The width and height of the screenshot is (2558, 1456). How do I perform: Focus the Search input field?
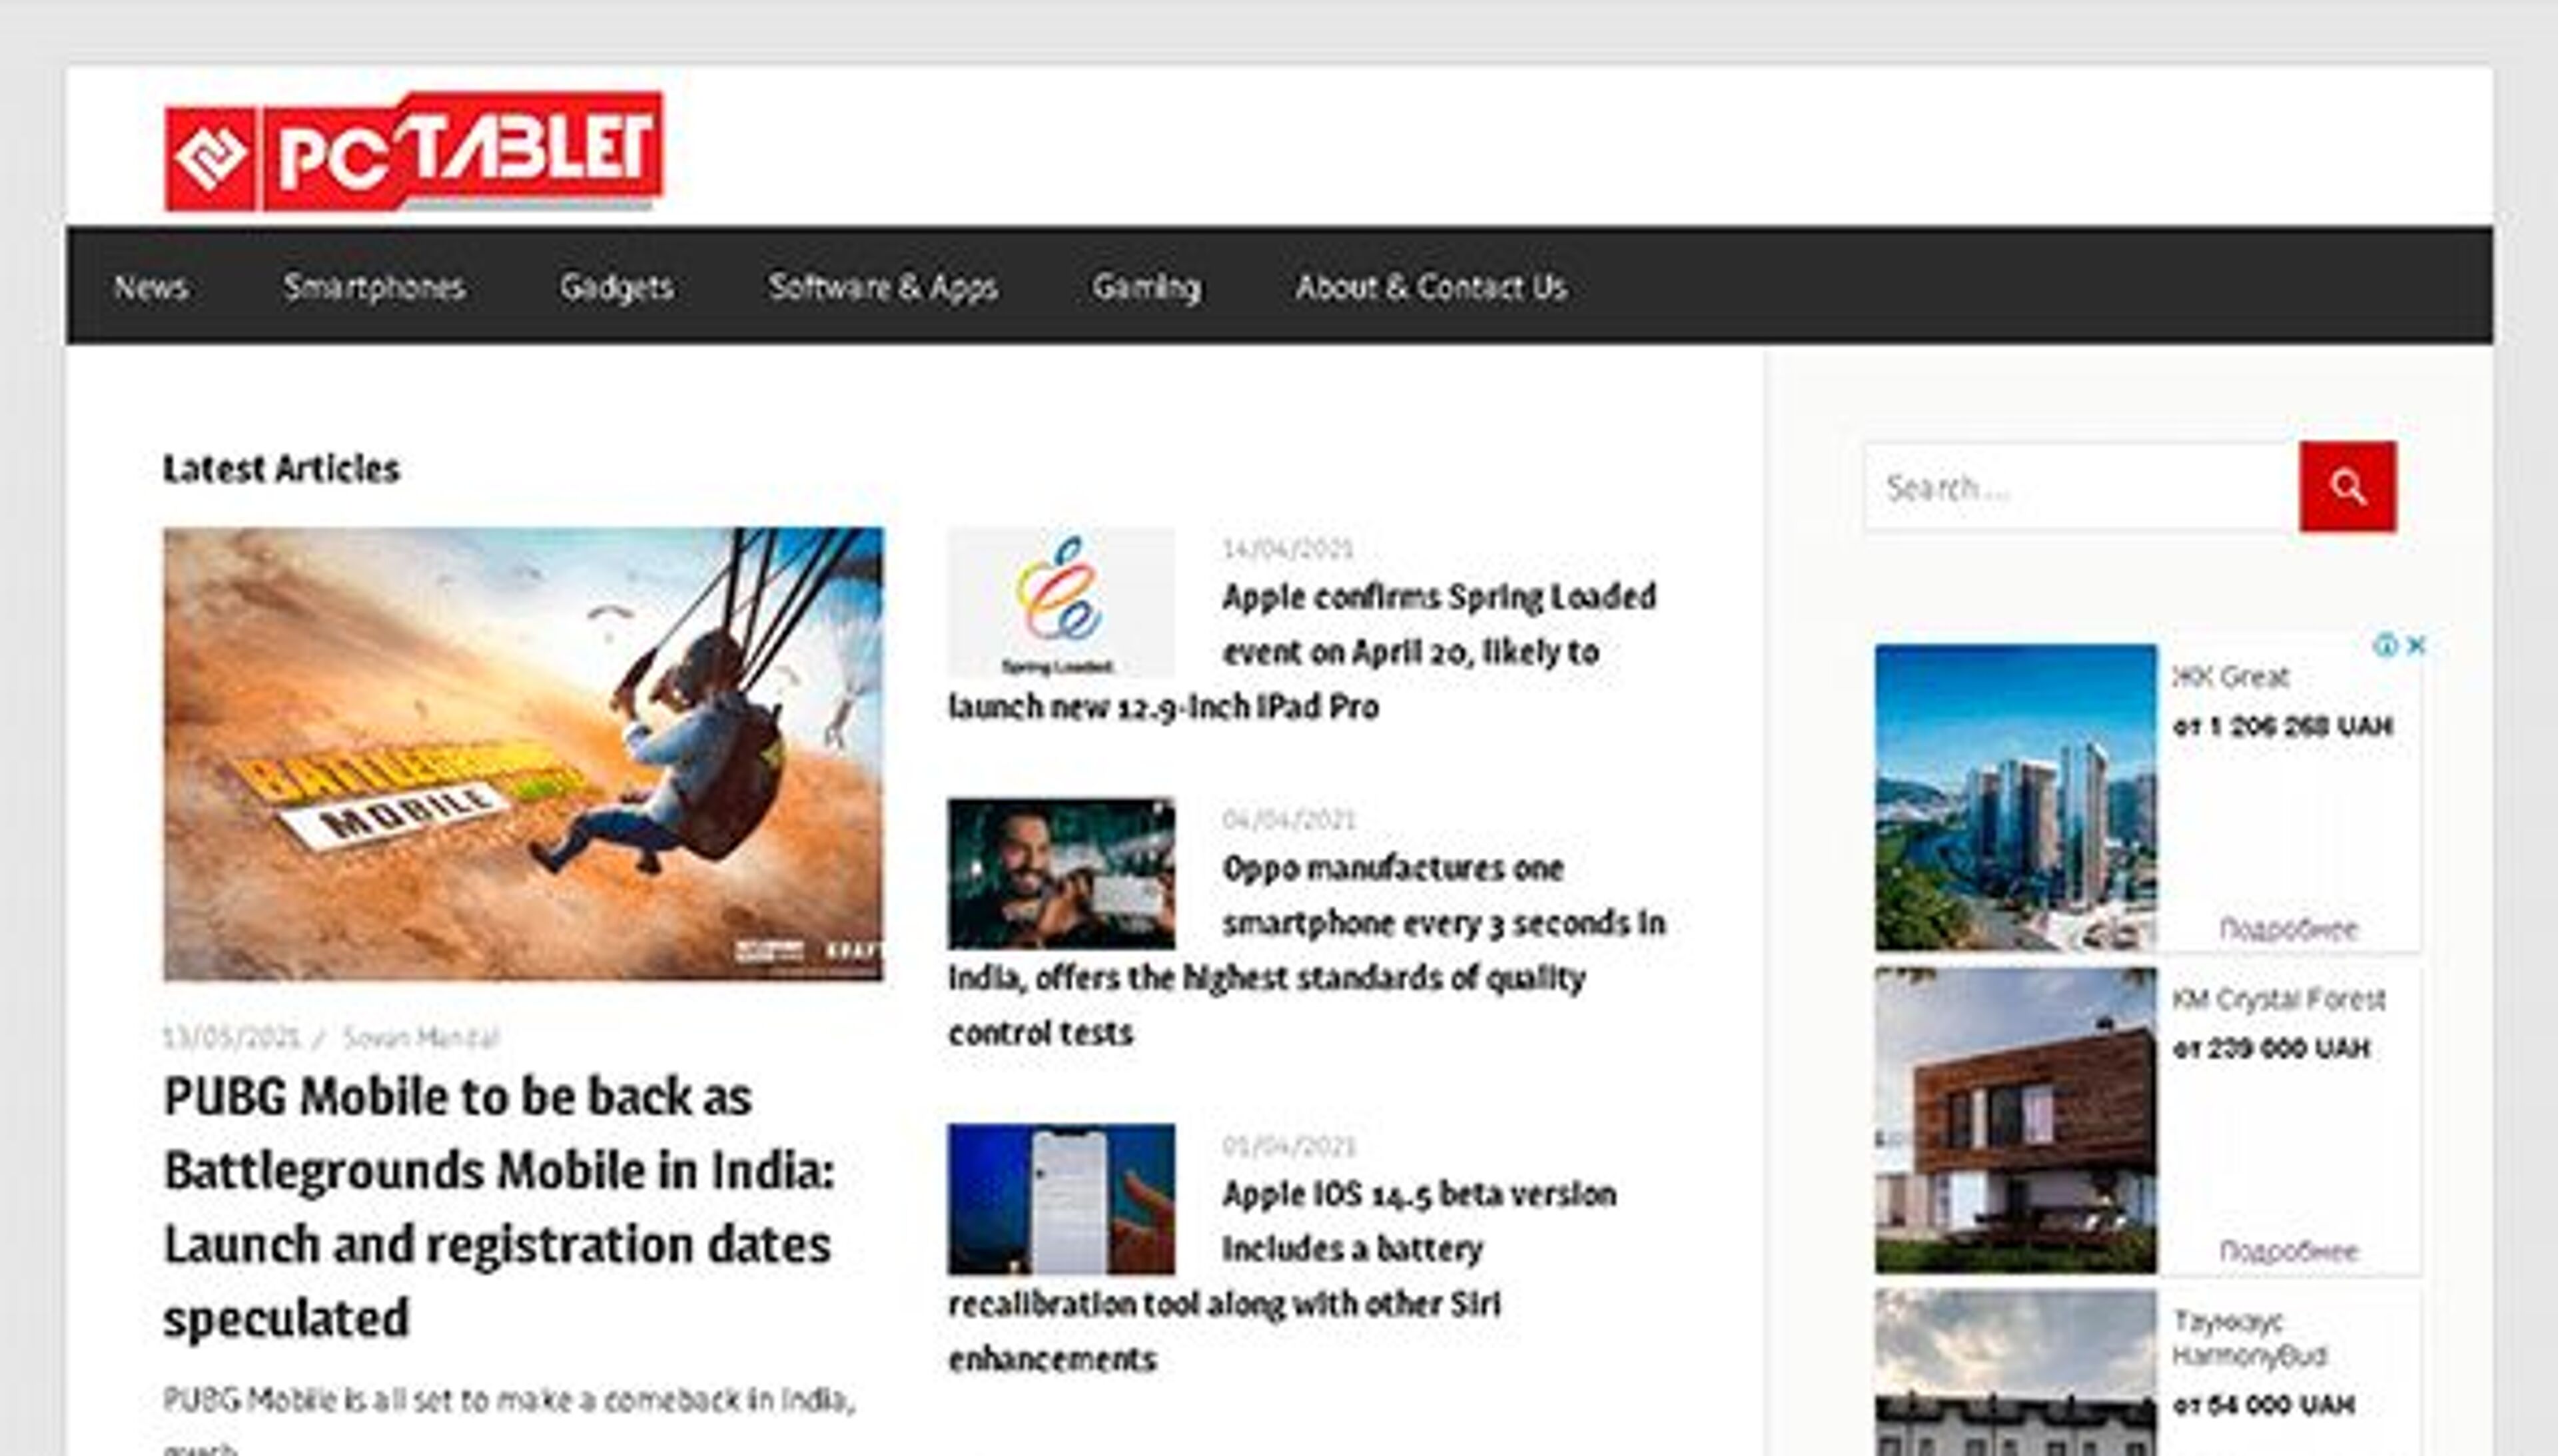(x=2081, y=487)
